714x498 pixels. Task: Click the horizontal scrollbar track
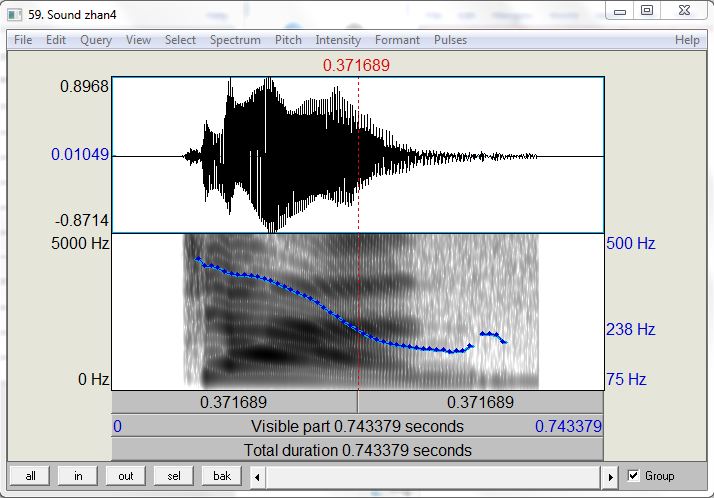(434, 477)
